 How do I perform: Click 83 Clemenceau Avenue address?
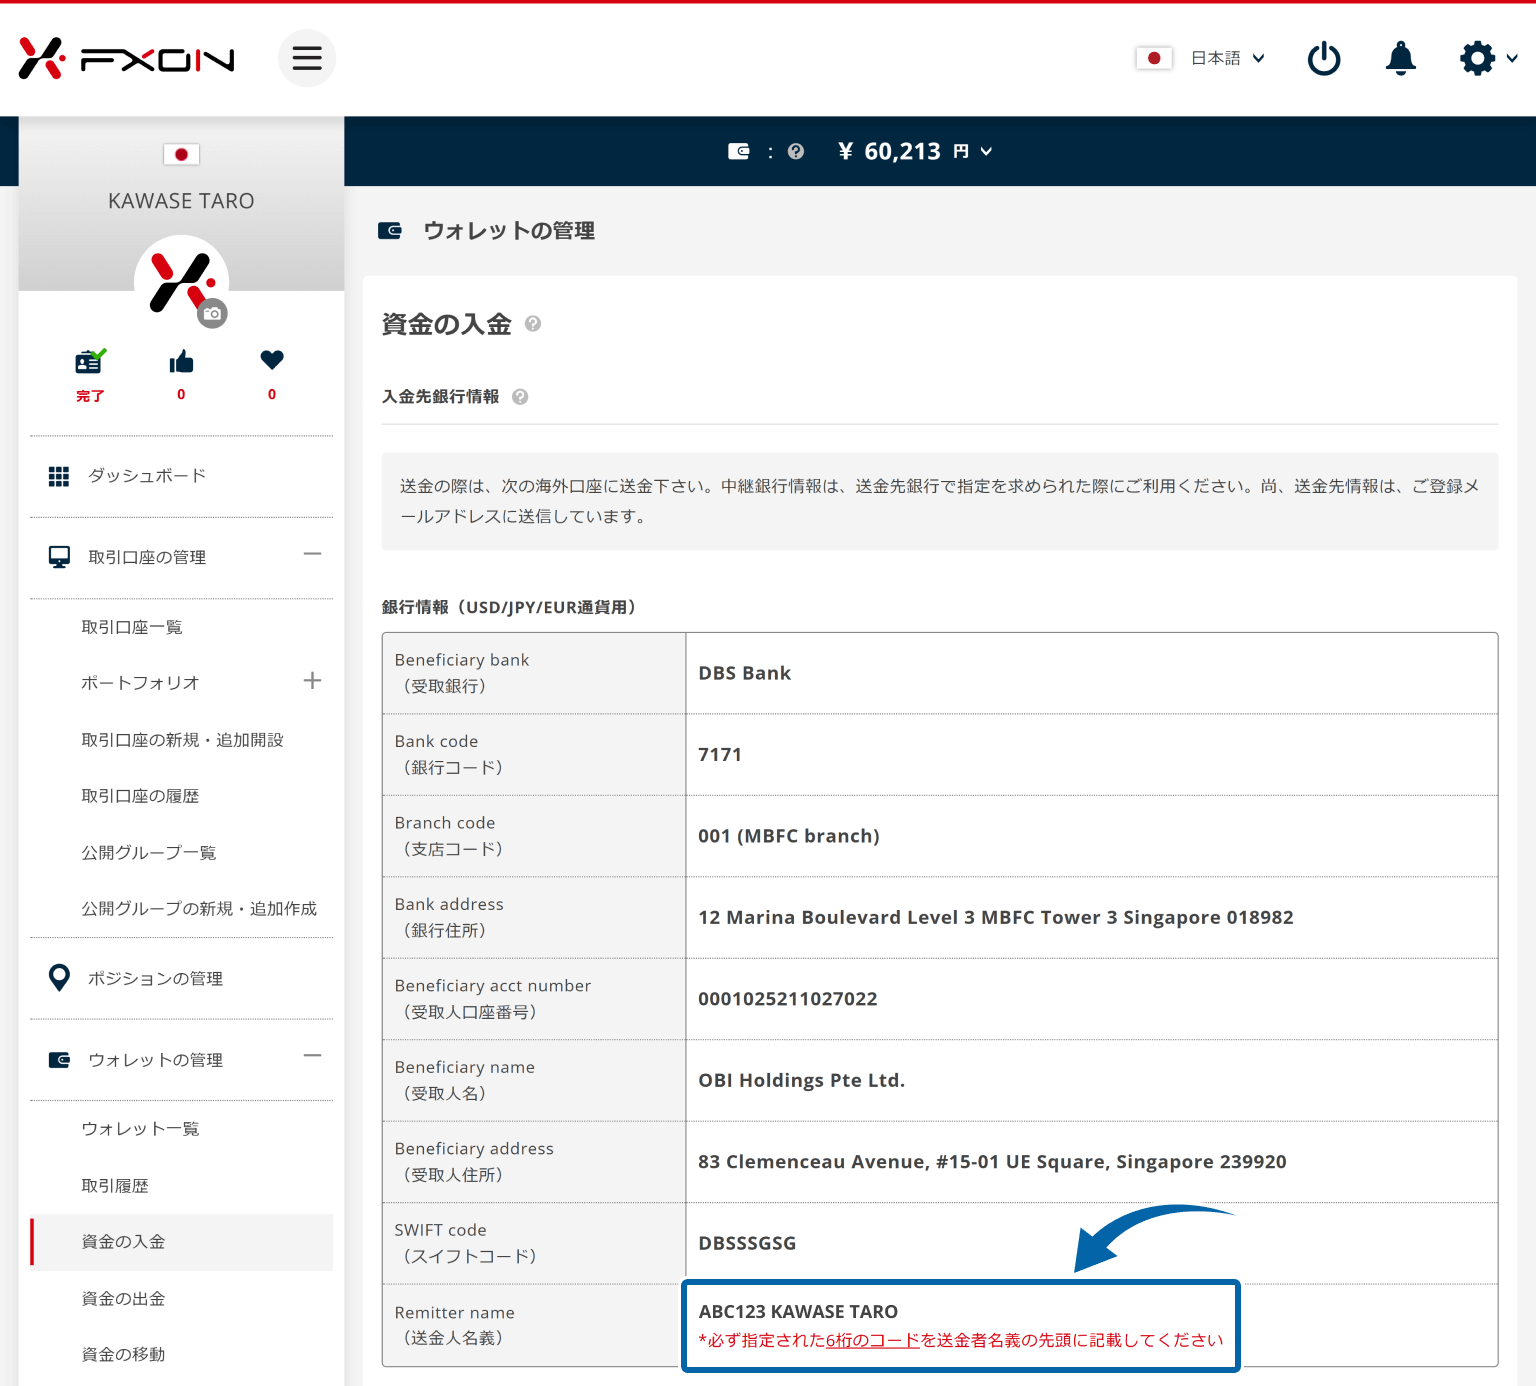(992, 1162)
